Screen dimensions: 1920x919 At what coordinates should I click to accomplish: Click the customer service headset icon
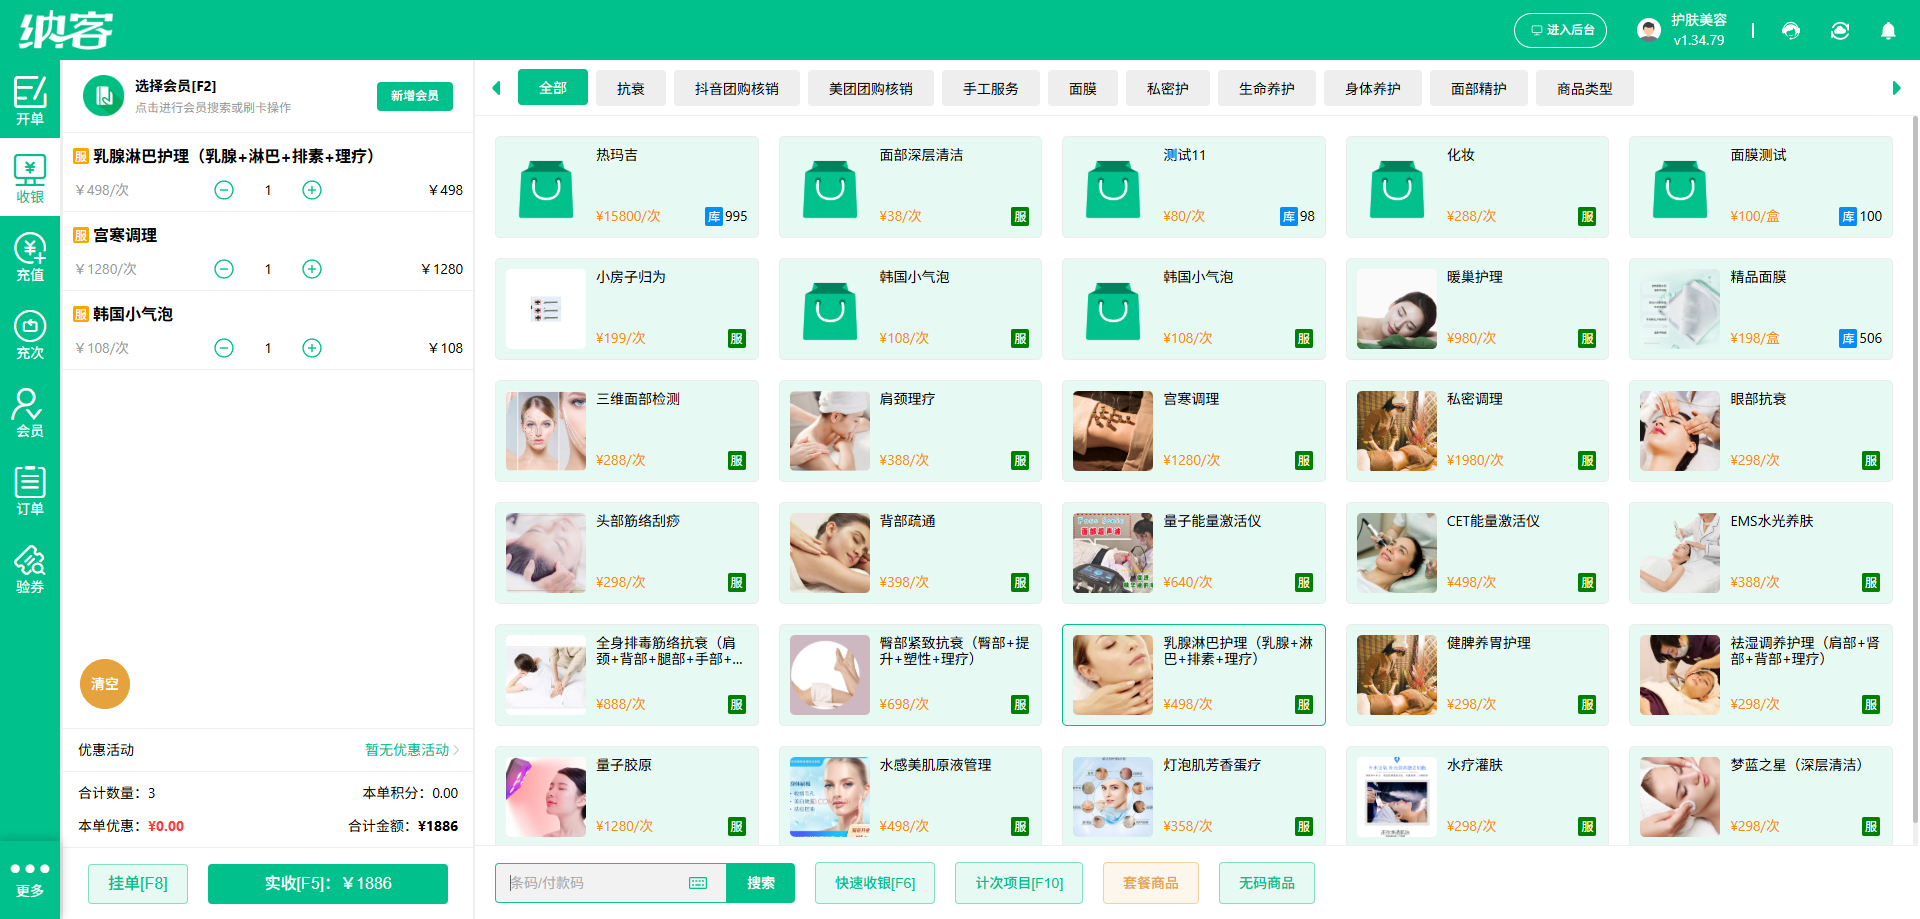pyautogui.click(x=1791, y=30)
